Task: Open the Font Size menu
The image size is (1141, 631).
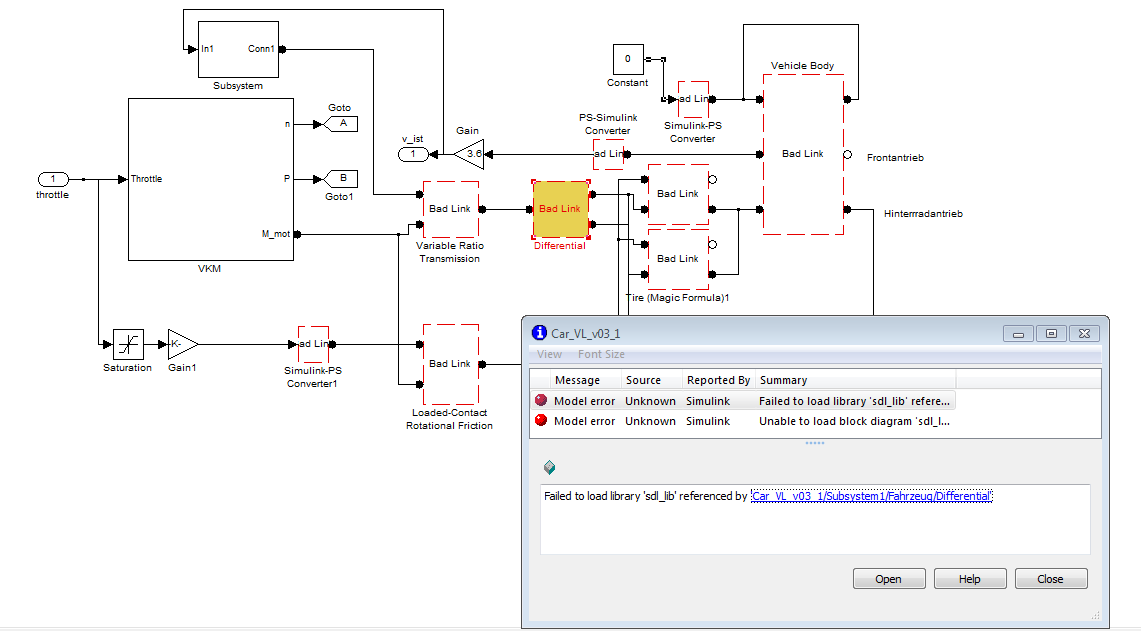Action: 601,354
